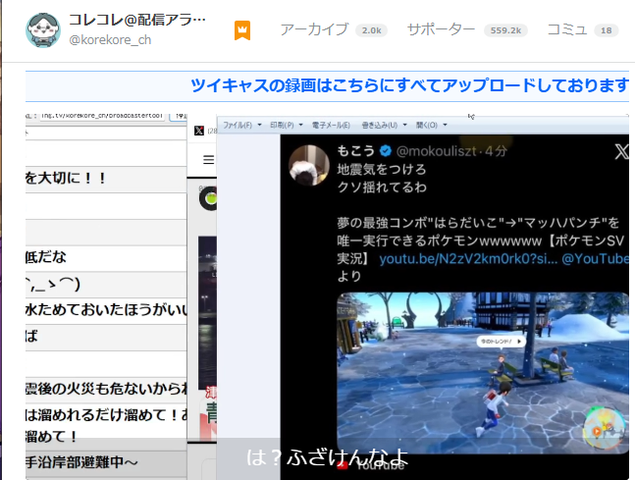Click the orange crown membership badge
This screenshot has width=635, height=480.
(242, 30)
